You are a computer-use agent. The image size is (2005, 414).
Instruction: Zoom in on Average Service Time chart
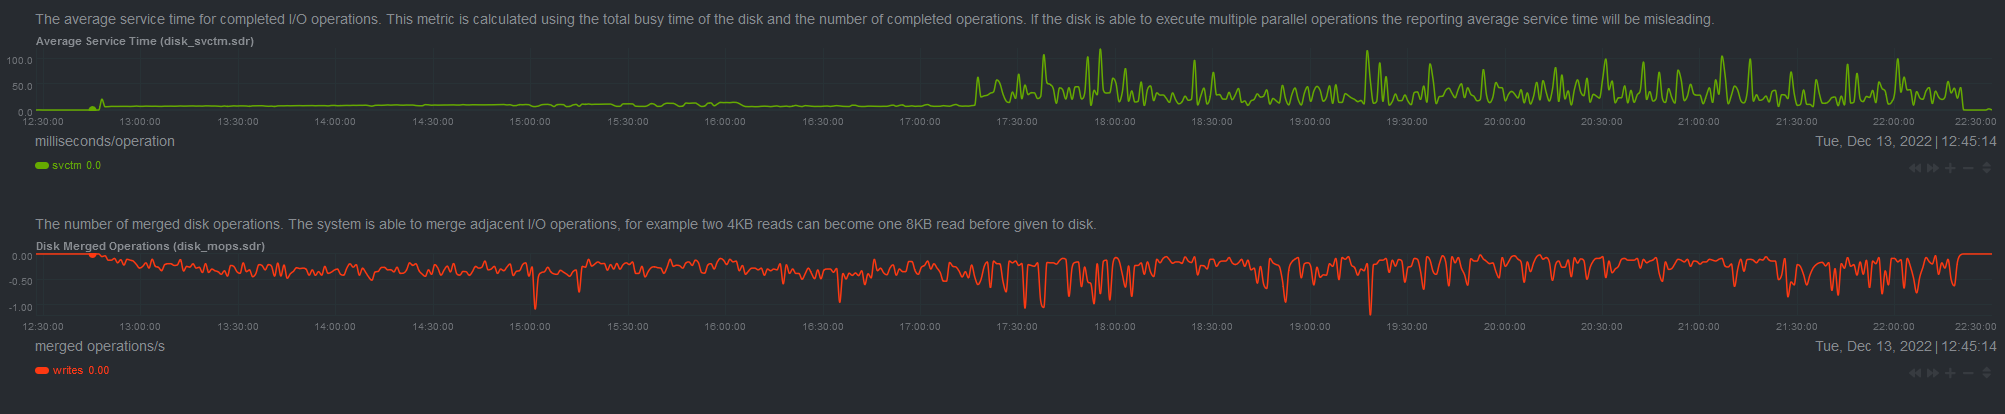pos(1950,168)
